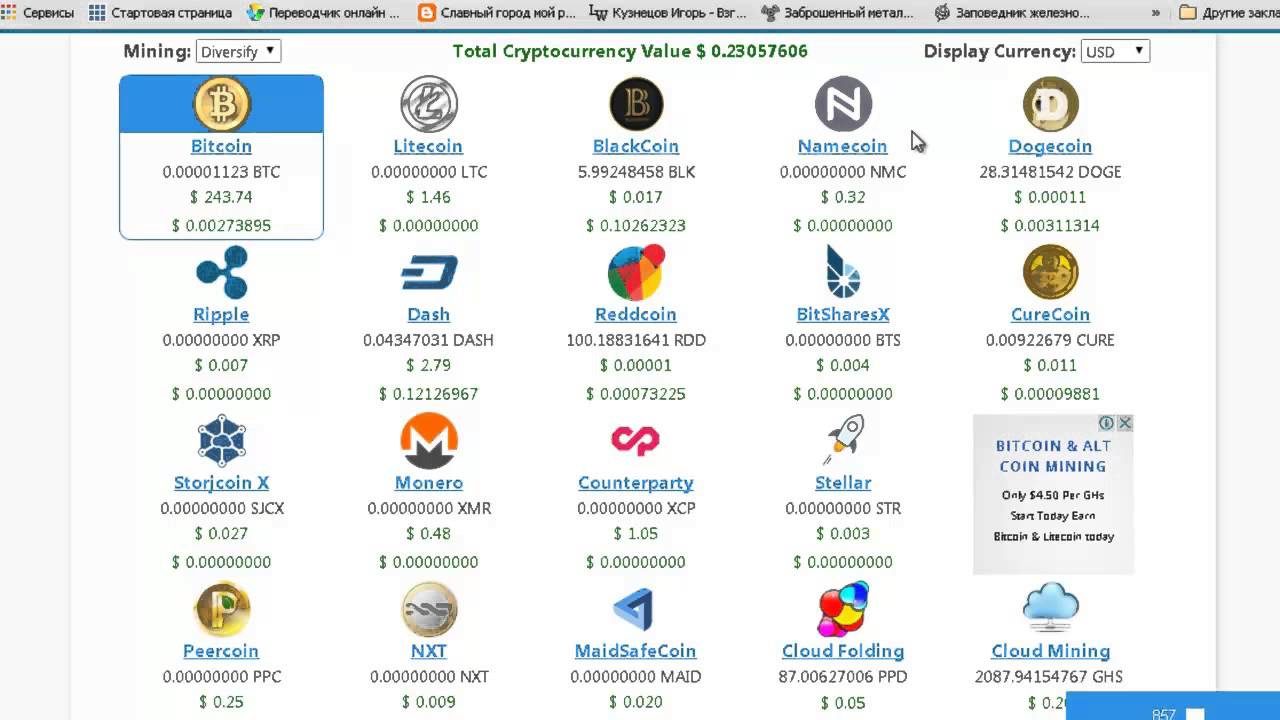
Task: Open the Counterparty link
Action: pyautogui.click(x=636, y=482)
